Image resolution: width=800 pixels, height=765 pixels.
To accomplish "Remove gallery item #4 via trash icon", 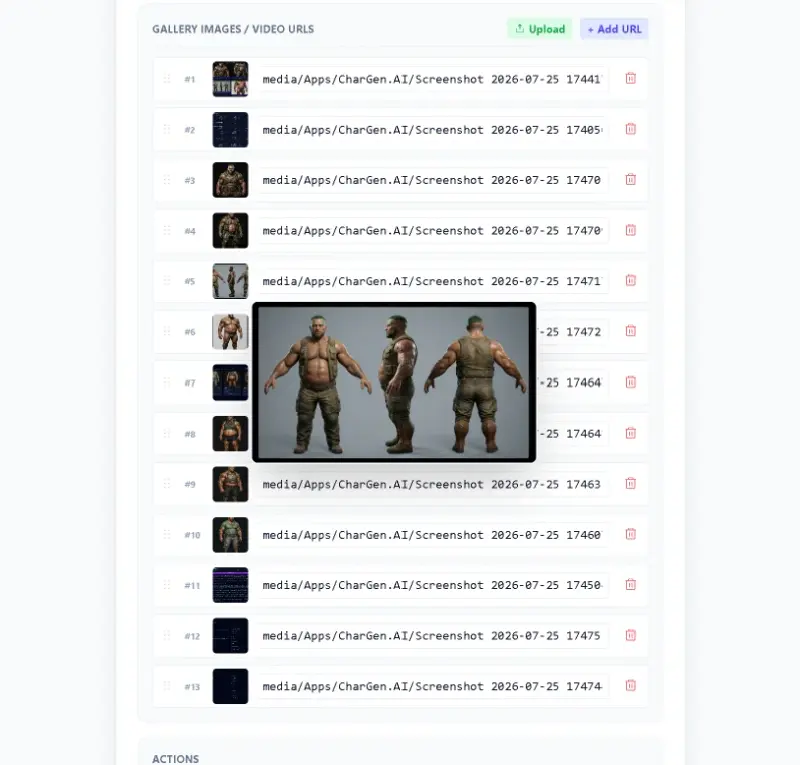I will (x=631, y=230).
